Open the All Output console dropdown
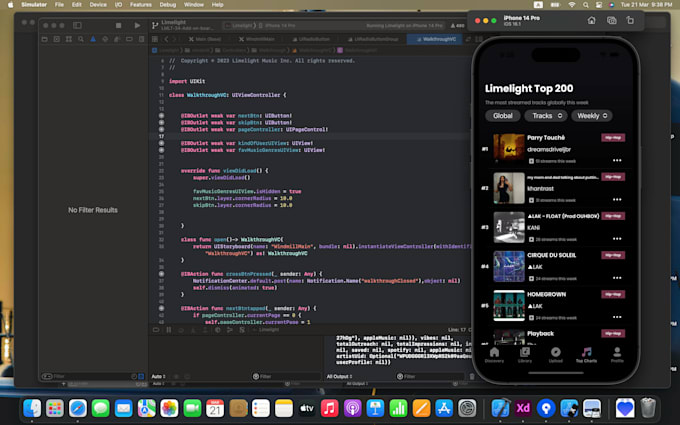Viewport: 680px width, 425px height. (340, 376)
